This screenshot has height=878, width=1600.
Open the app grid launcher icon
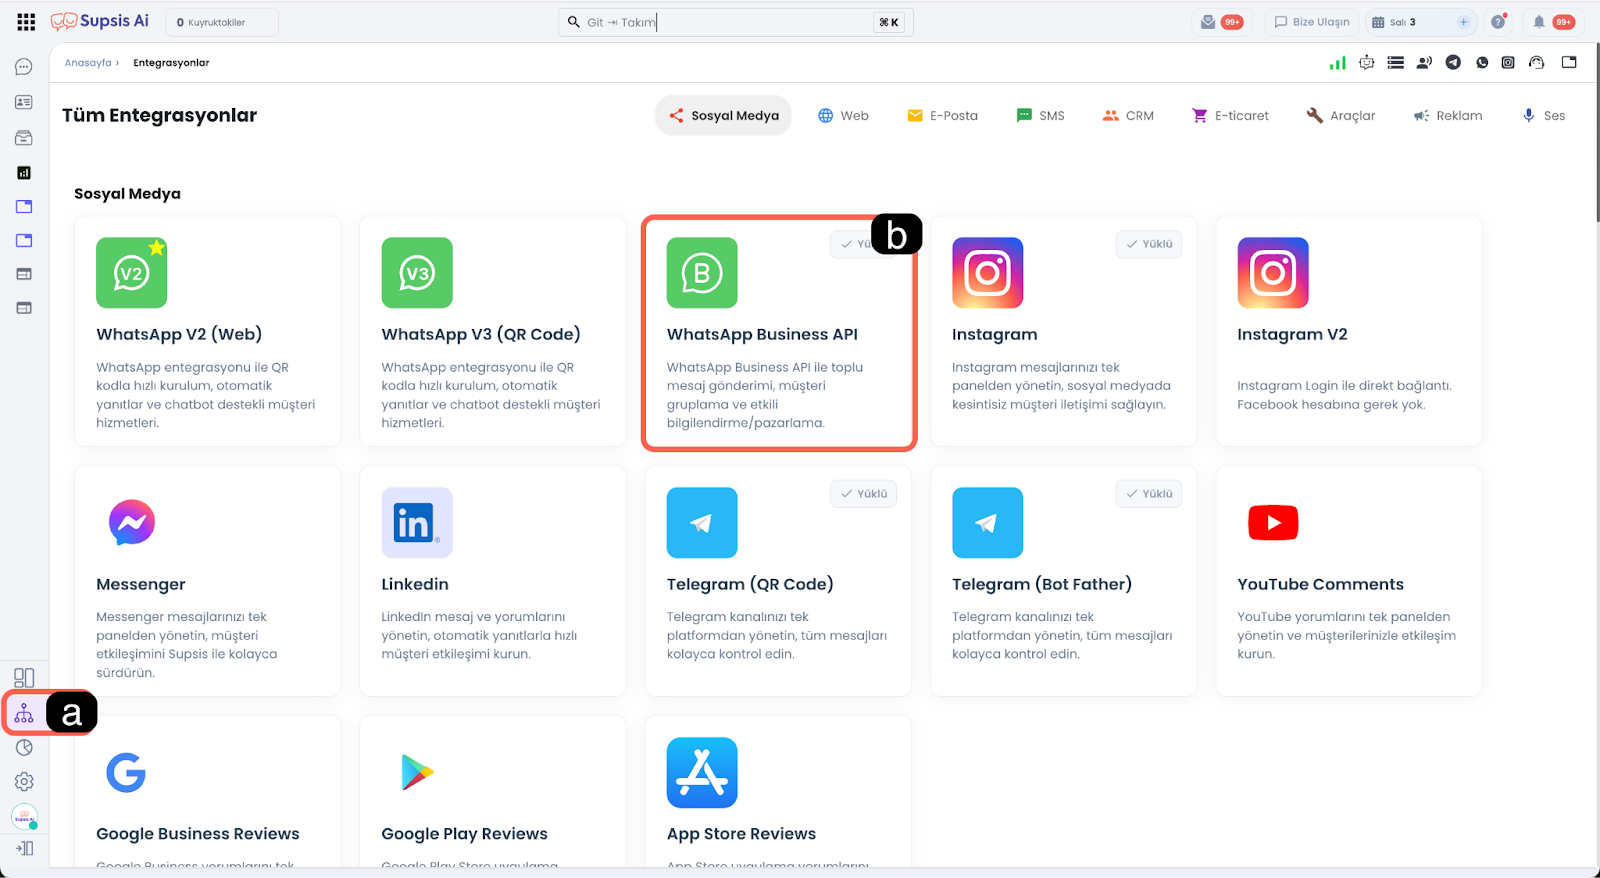click(26, 22)
